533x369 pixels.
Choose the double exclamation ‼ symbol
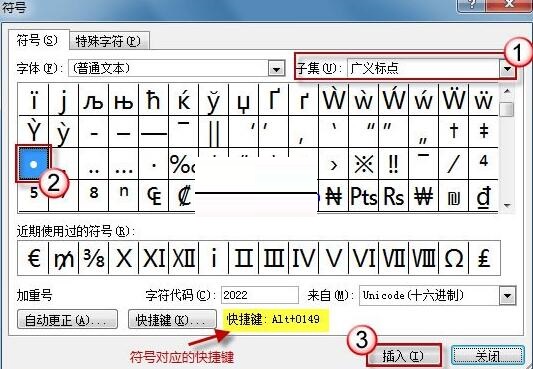[394, 164]
